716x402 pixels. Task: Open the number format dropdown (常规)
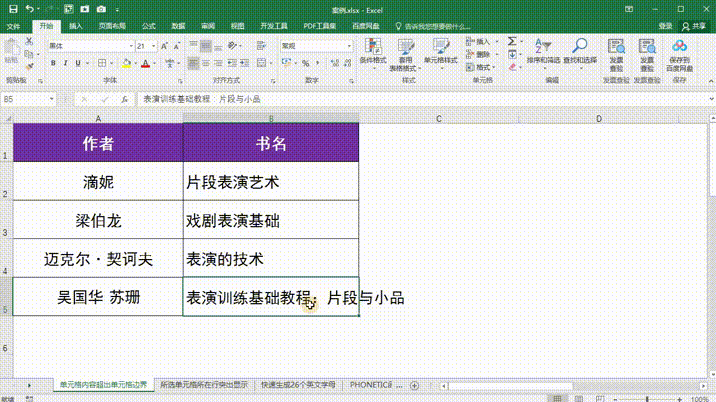click(x=349, y=46)
